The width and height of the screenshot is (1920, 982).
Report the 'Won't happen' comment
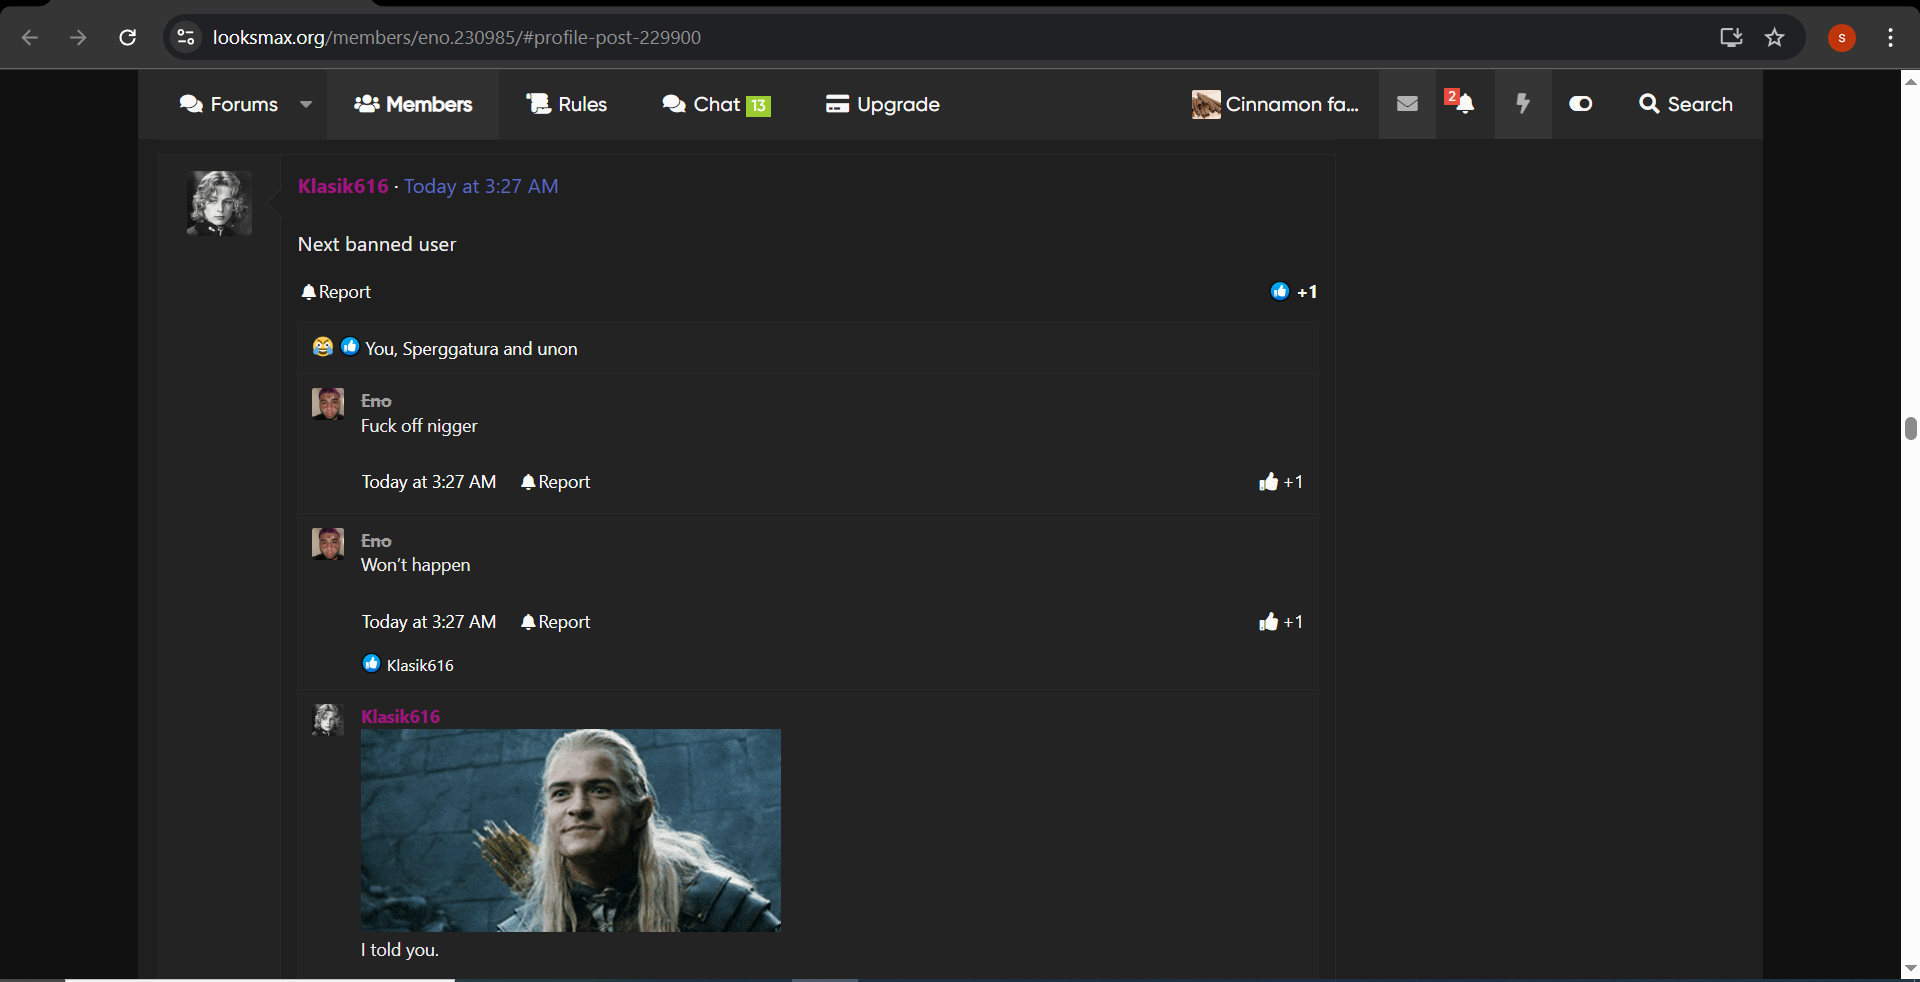(x=554, y=621)
